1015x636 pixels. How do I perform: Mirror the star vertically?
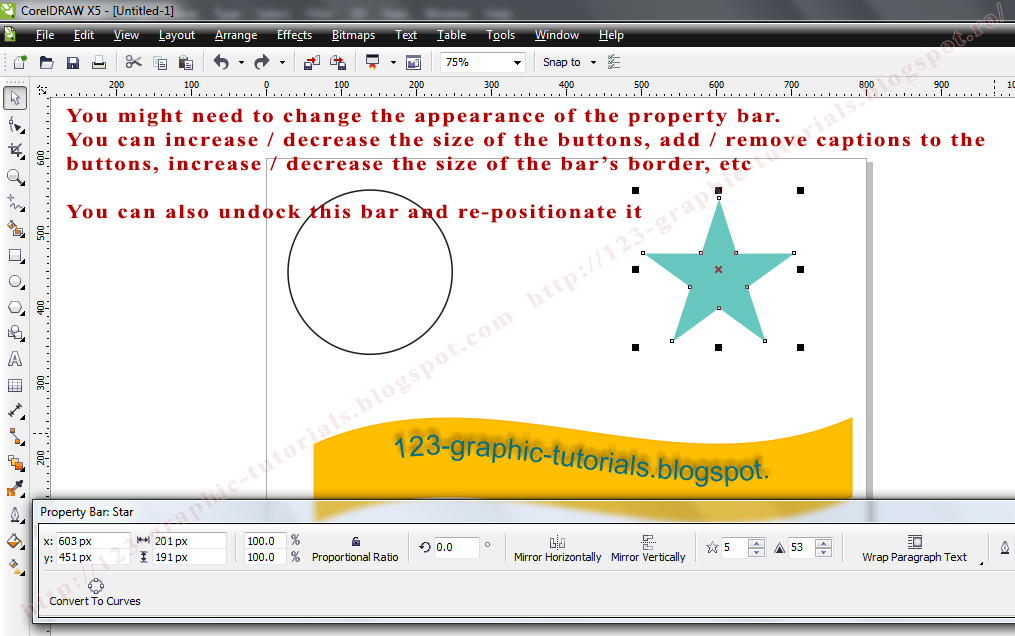coord(648,547)
